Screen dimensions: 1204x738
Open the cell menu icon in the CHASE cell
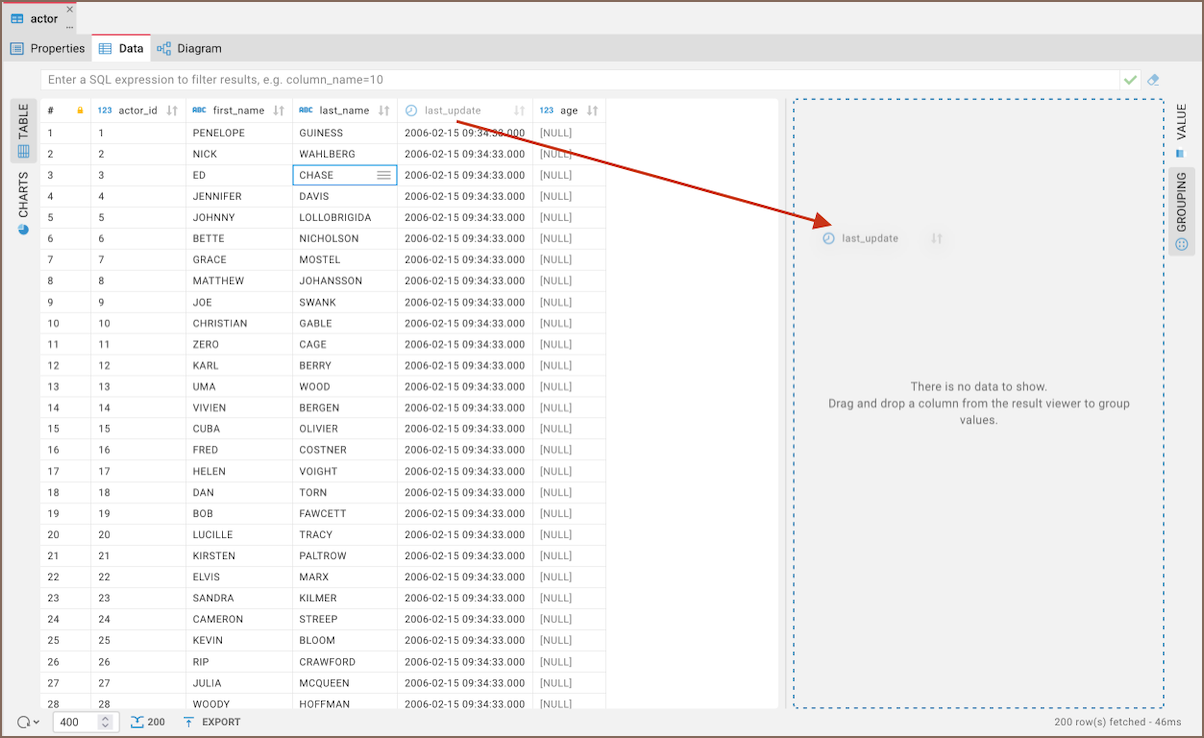coord(384,175)
